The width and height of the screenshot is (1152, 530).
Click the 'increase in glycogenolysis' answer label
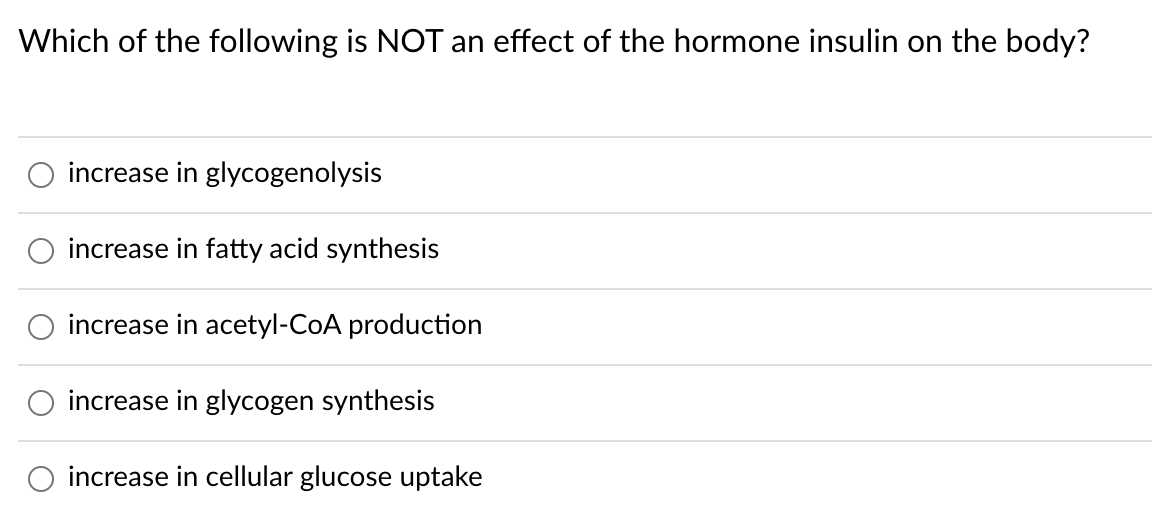click(x=225, y=173)
